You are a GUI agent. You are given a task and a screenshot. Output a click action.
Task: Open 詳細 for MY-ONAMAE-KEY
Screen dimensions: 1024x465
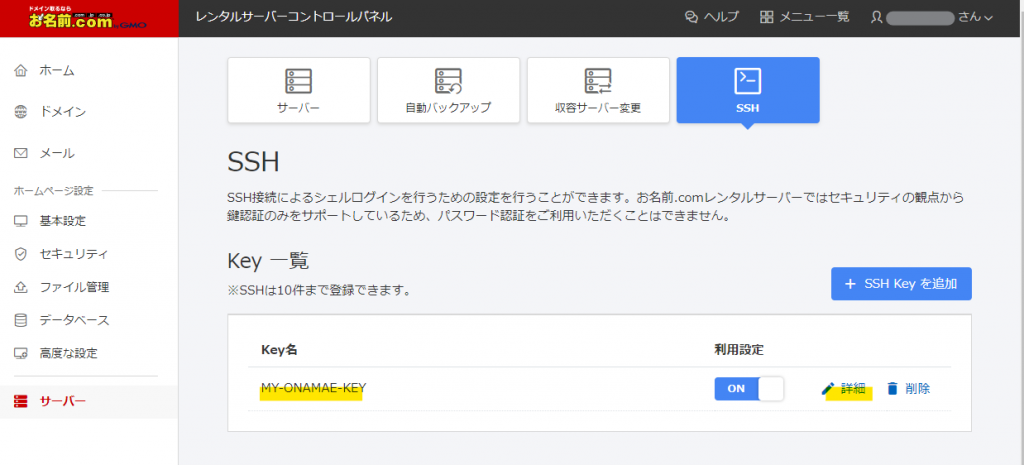coord(844,389)
